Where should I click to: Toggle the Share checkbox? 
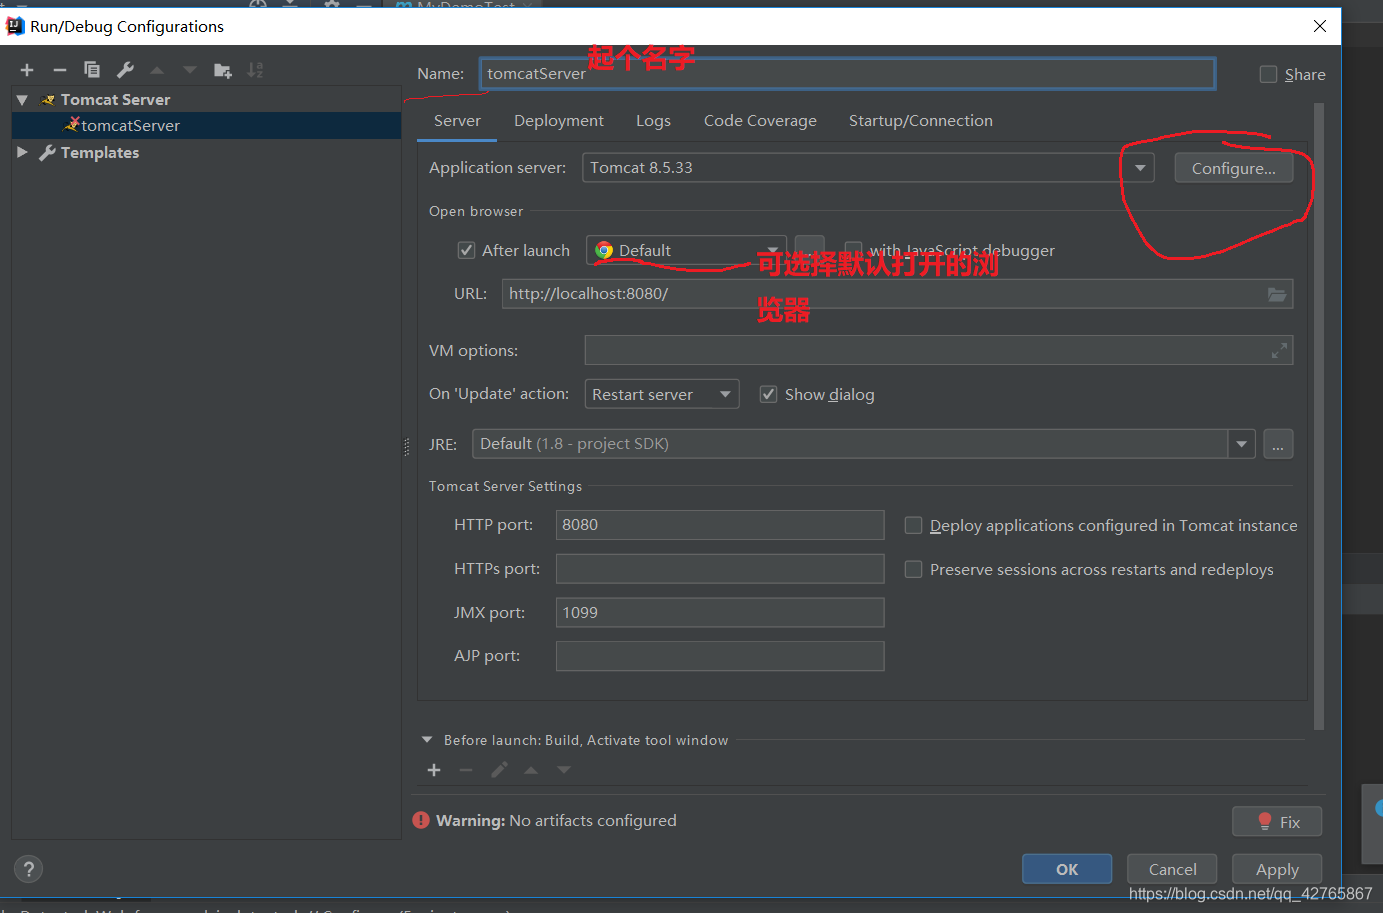click(1269, 74)
